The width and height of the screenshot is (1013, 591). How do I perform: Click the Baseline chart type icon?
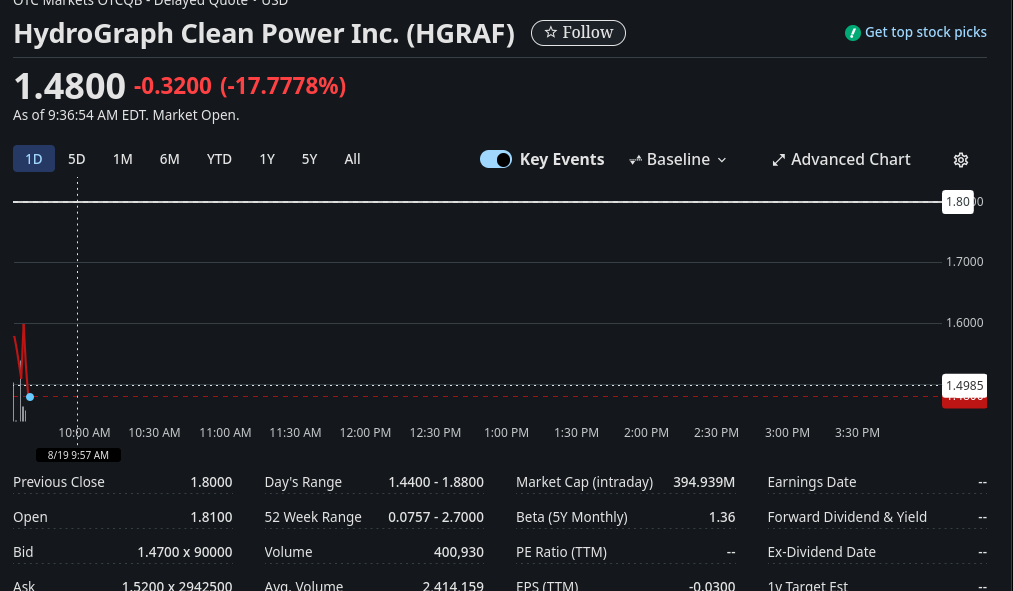click(x=635, y=160)
